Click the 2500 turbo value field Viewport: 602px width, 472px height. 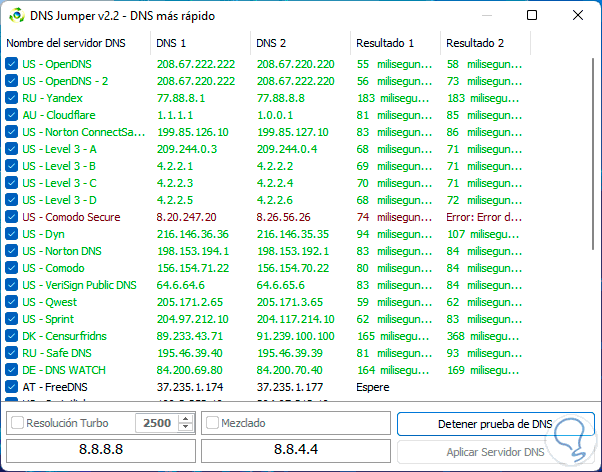click(157, 423)
